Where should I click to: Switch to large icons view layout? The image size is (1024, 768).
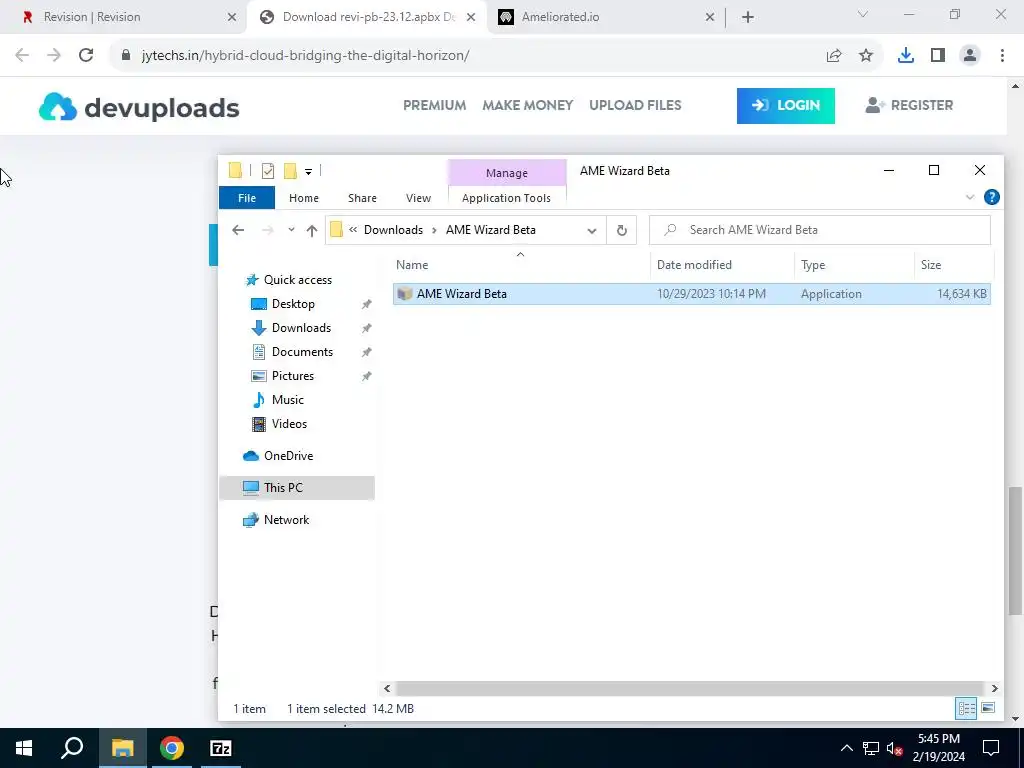[x=988, y=709]
